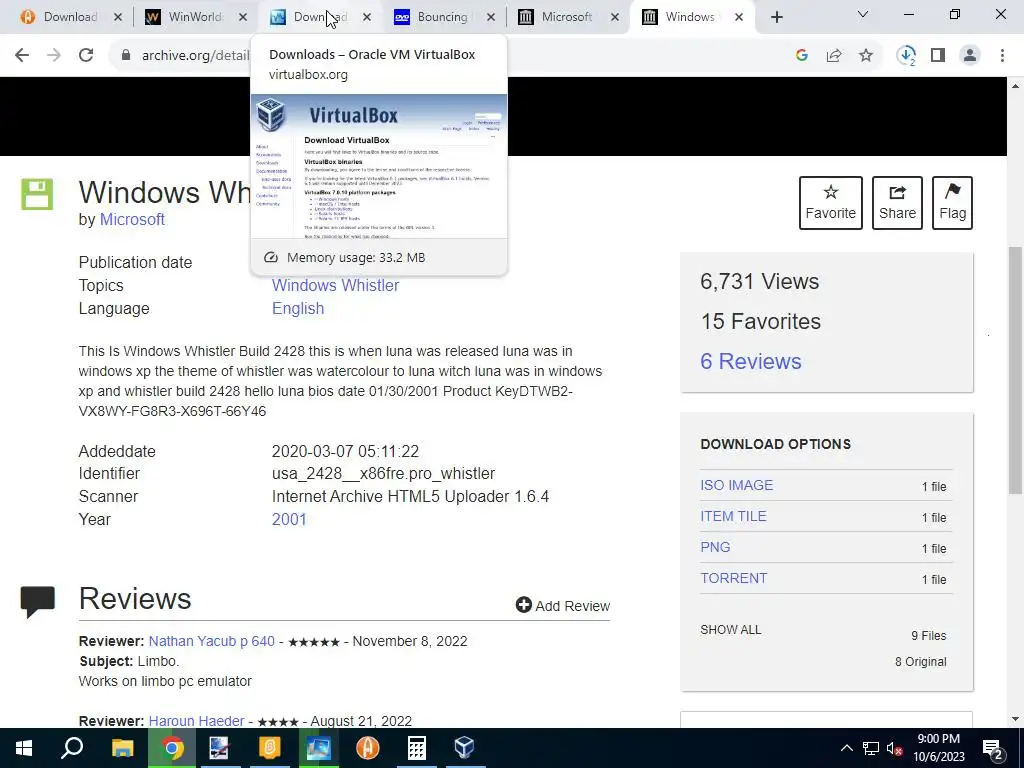Bookmark this page with star icon

pyautogui.click(x=866, y=56)
